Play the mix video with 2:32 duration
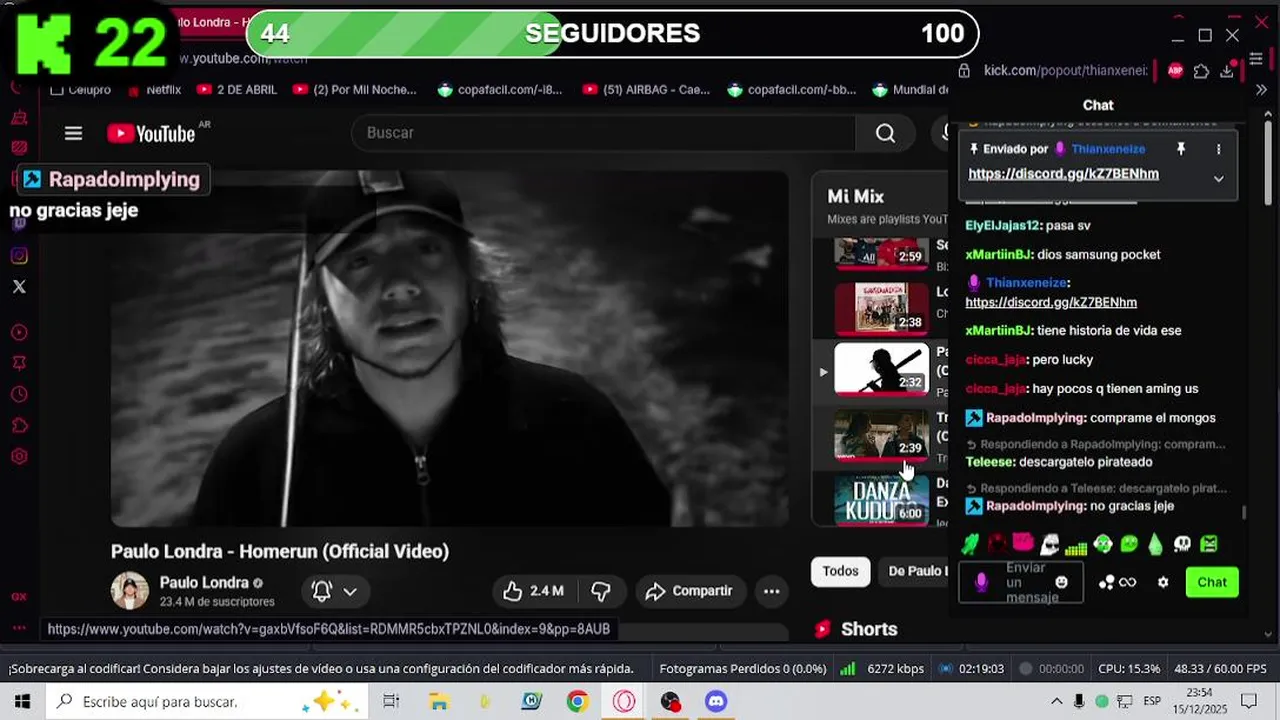Image resolution: width=1280 pixels, height=720 pixels. tap(882, 369)
